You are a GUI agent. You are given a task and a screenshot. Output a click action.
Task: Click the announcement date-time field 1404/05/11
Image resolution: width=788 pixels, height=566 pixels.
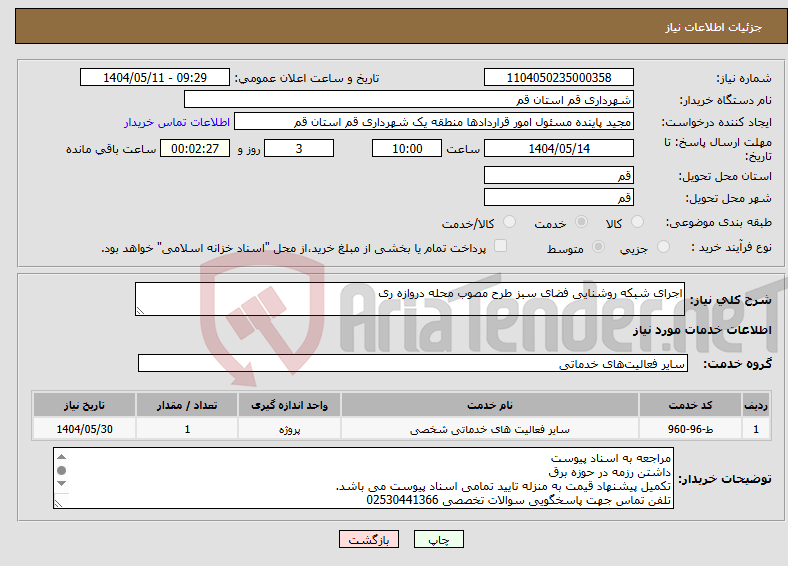point(155,77)
